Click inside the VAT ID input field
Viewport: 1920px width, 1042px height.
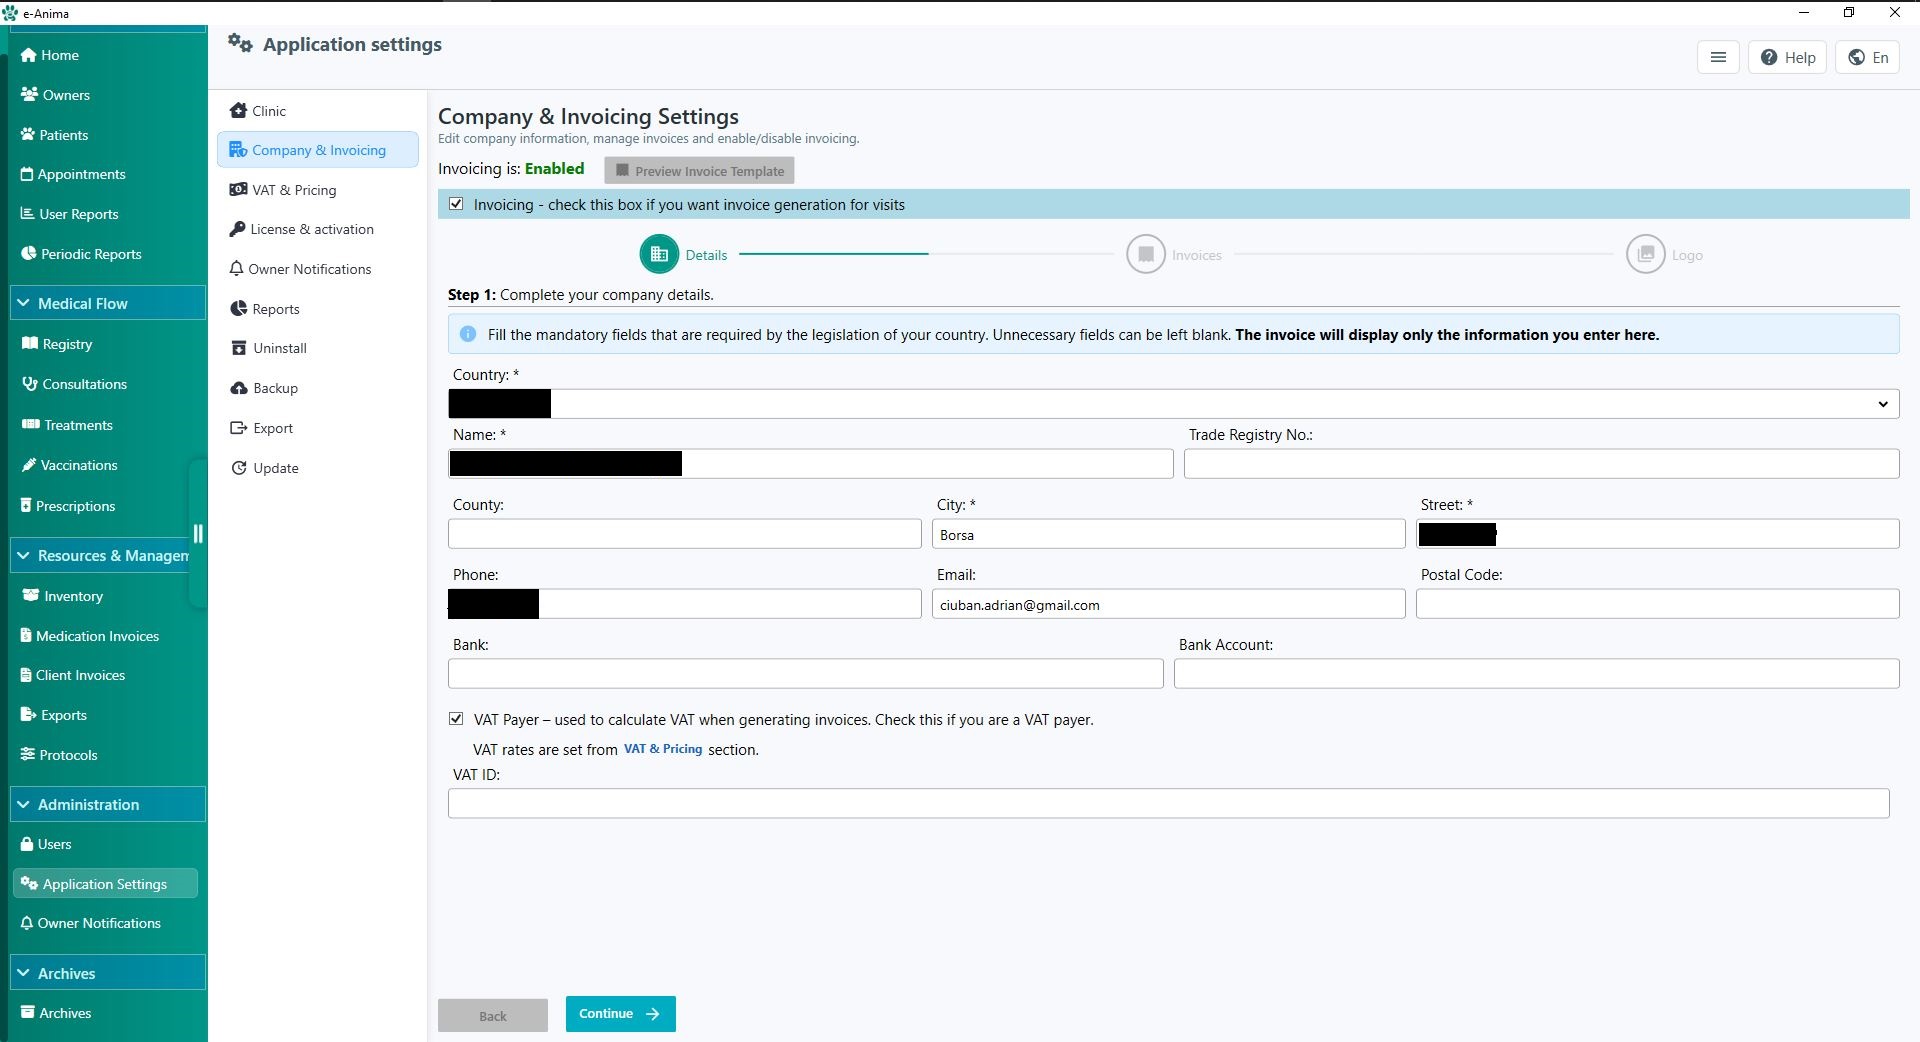click(x=1168, y=803)
